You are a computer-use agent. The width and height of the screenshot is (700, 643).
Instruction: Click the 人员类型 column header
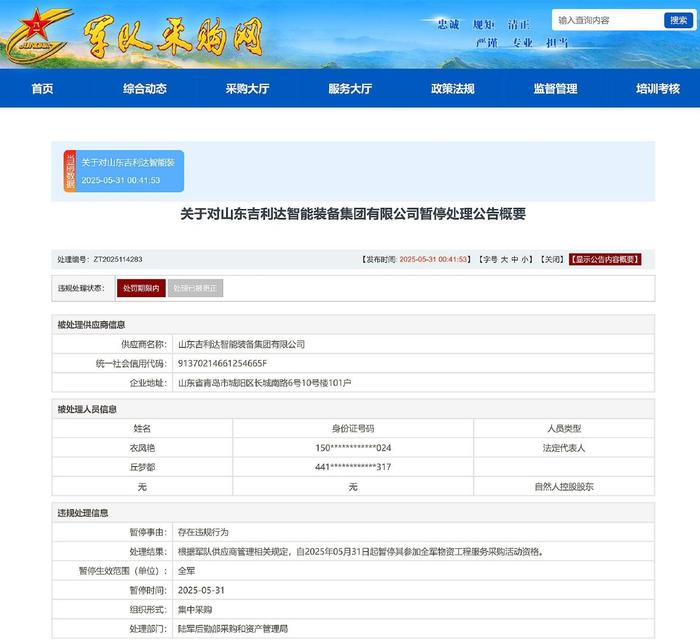(564, 429)
